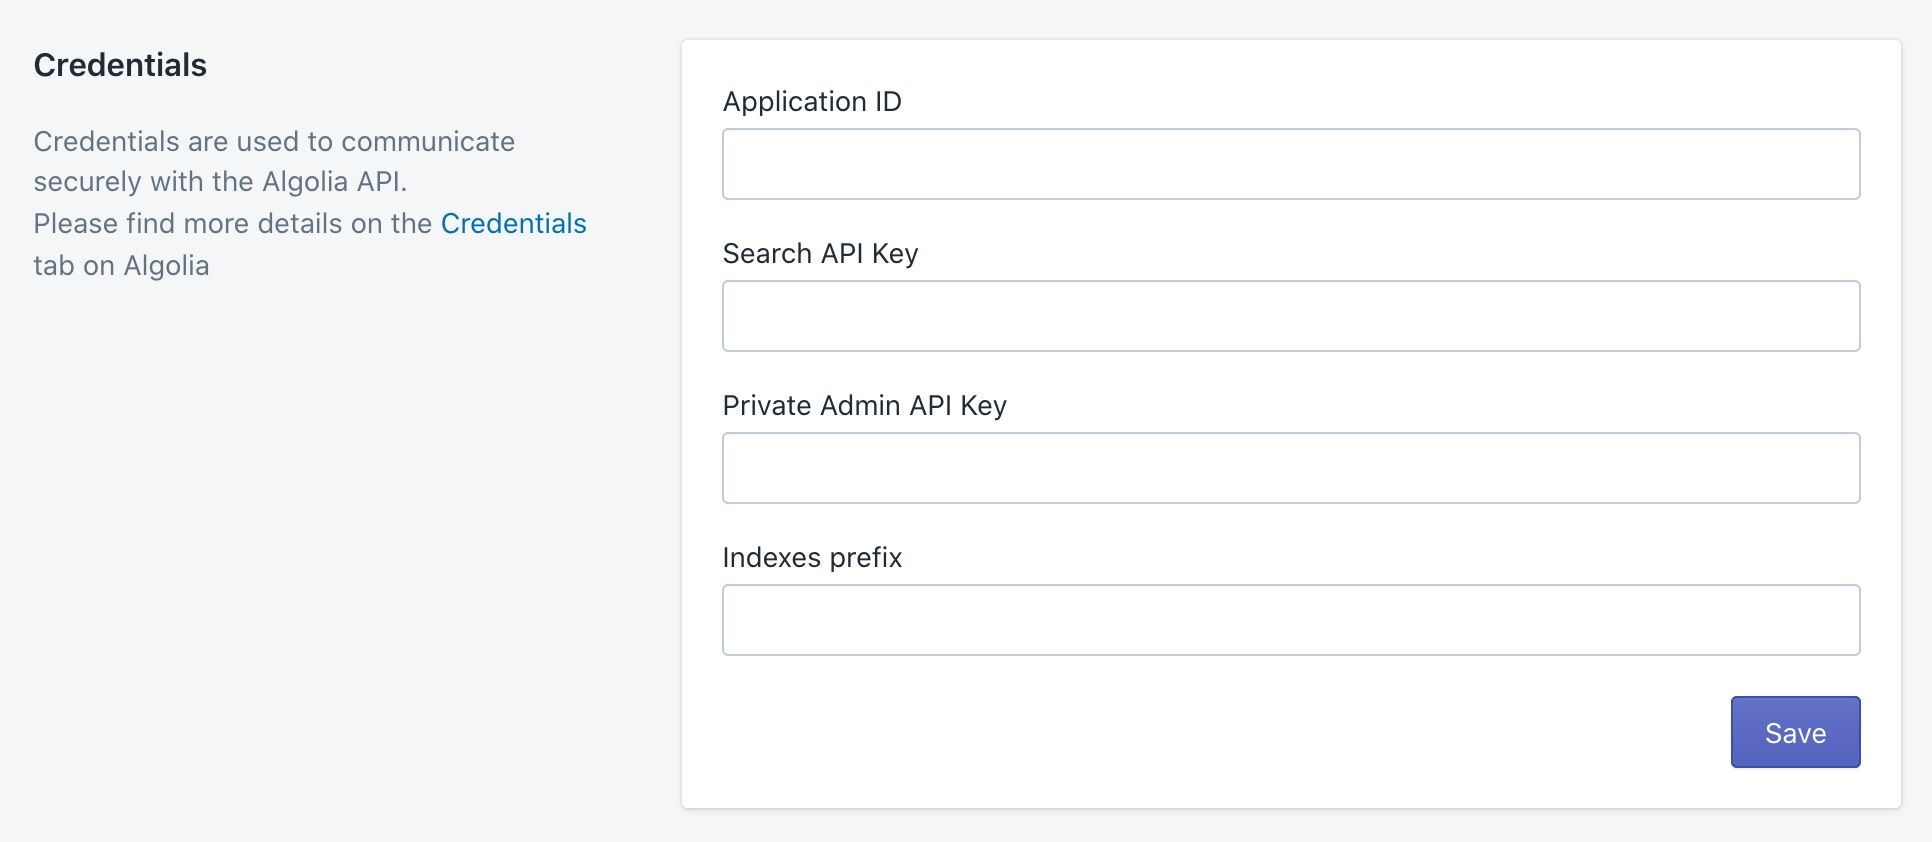Click the 'tab on Algolia' text
The width and height of the screenshot is (1932, 842).
point(121,266)
